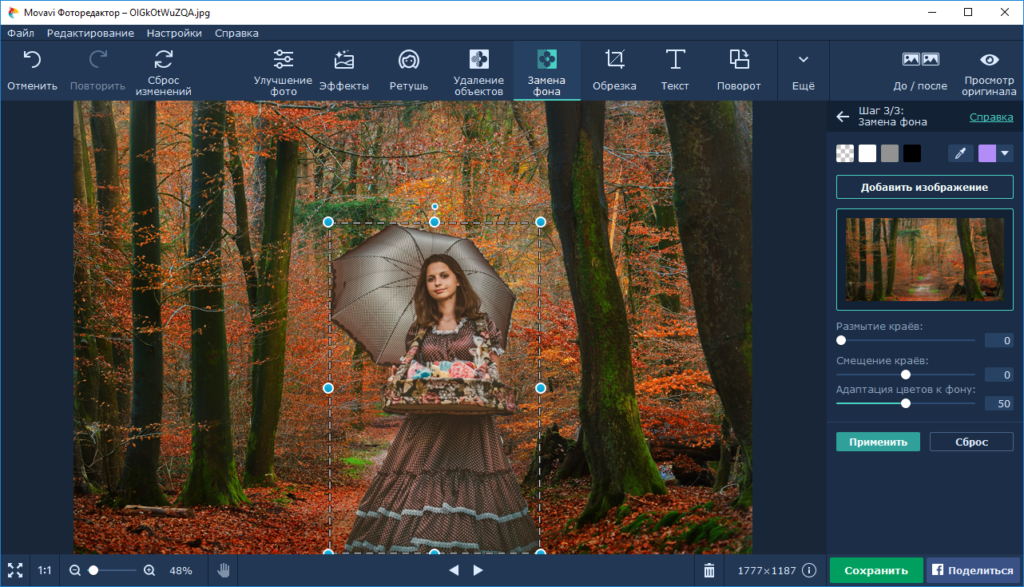Viewport: 1024px width, 587px height.
Task: Open the Файл menu
Action: tap(20, 33)
